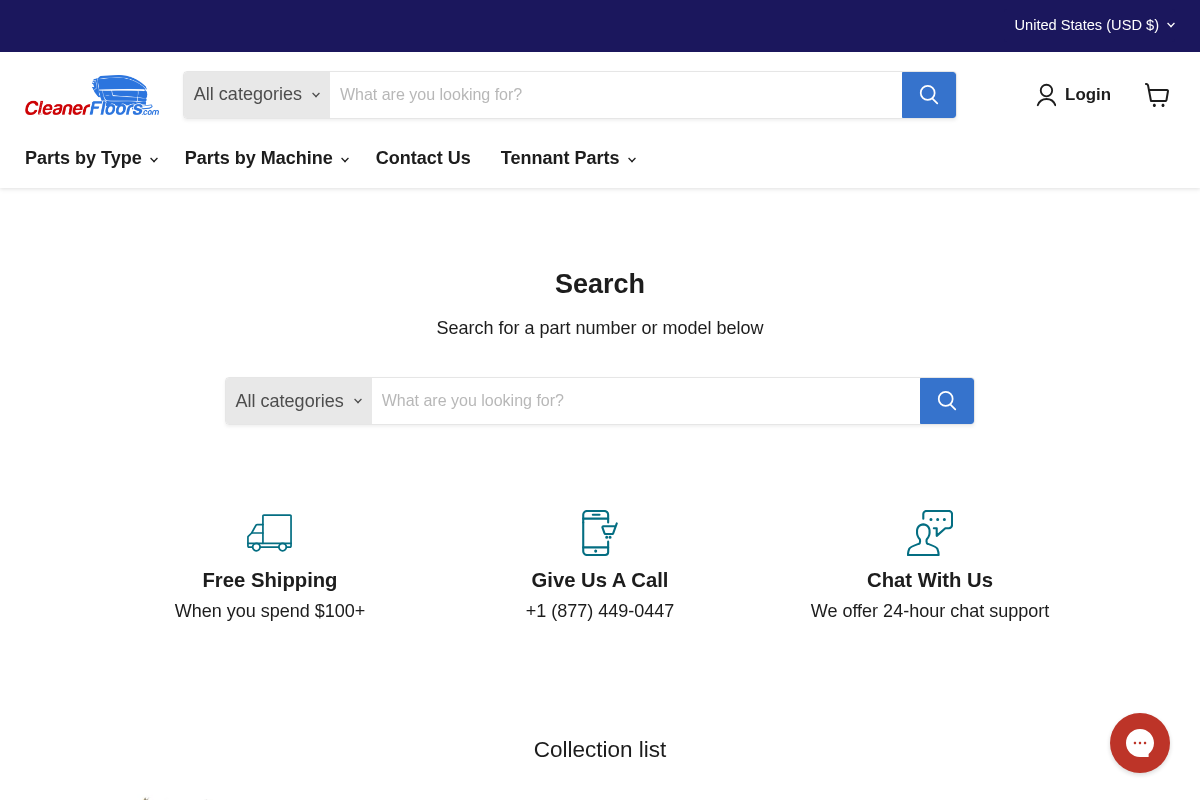
Task: Click the Free Shipping truck icon
Action: tap(269, 533)
